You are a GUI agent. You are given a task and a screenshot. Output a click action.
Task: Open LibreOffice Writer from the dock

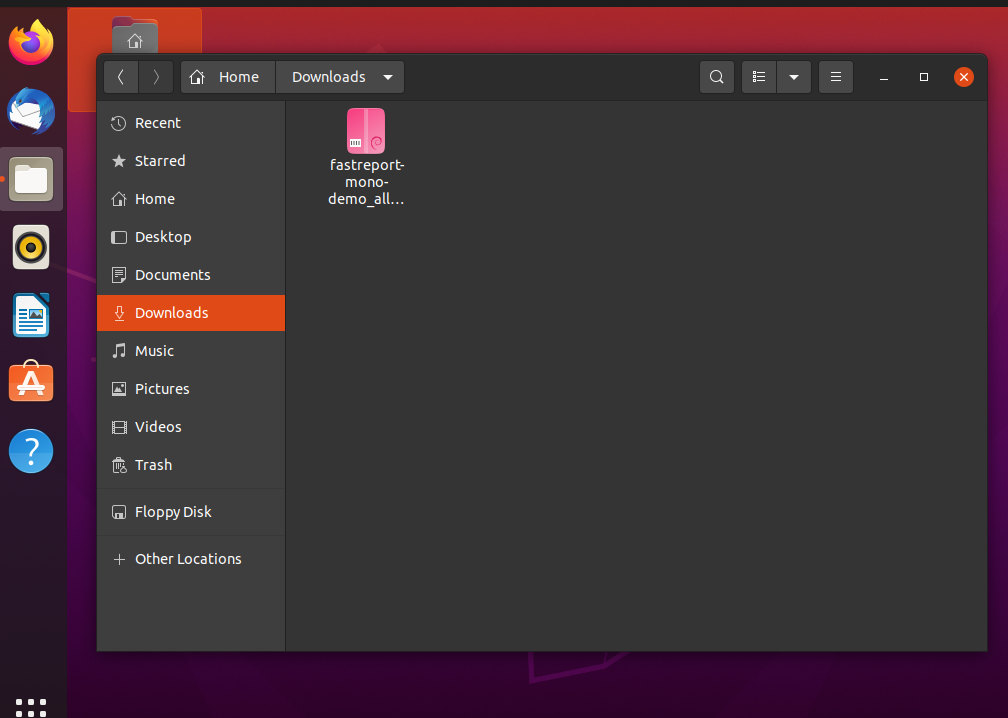point(31,315)
